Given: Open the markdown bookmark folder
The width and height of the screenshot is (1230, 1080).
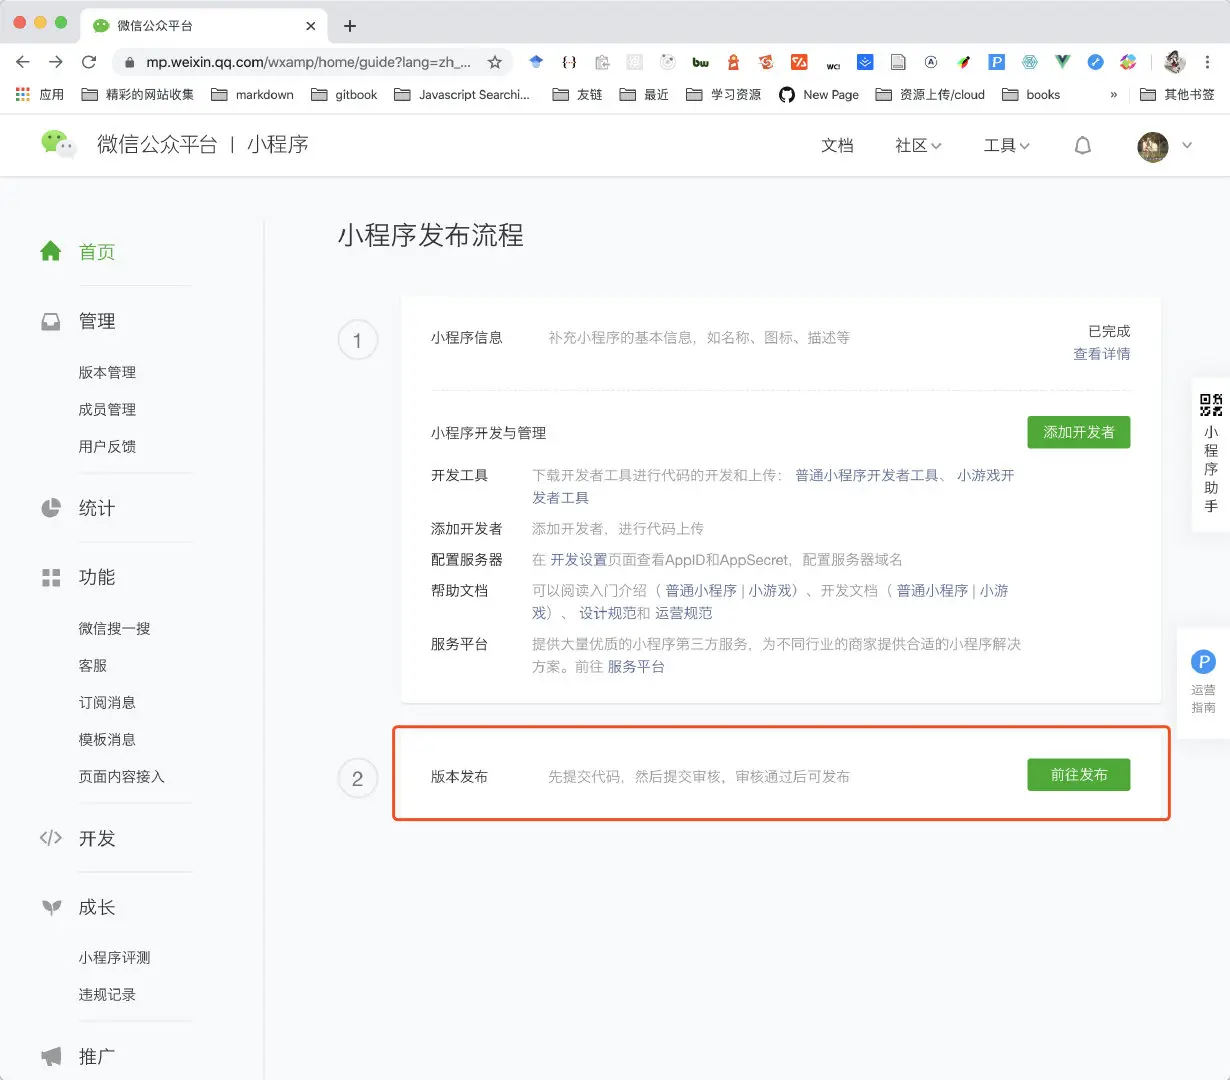Looking at the screenshot, I should [x=252, y=95].
